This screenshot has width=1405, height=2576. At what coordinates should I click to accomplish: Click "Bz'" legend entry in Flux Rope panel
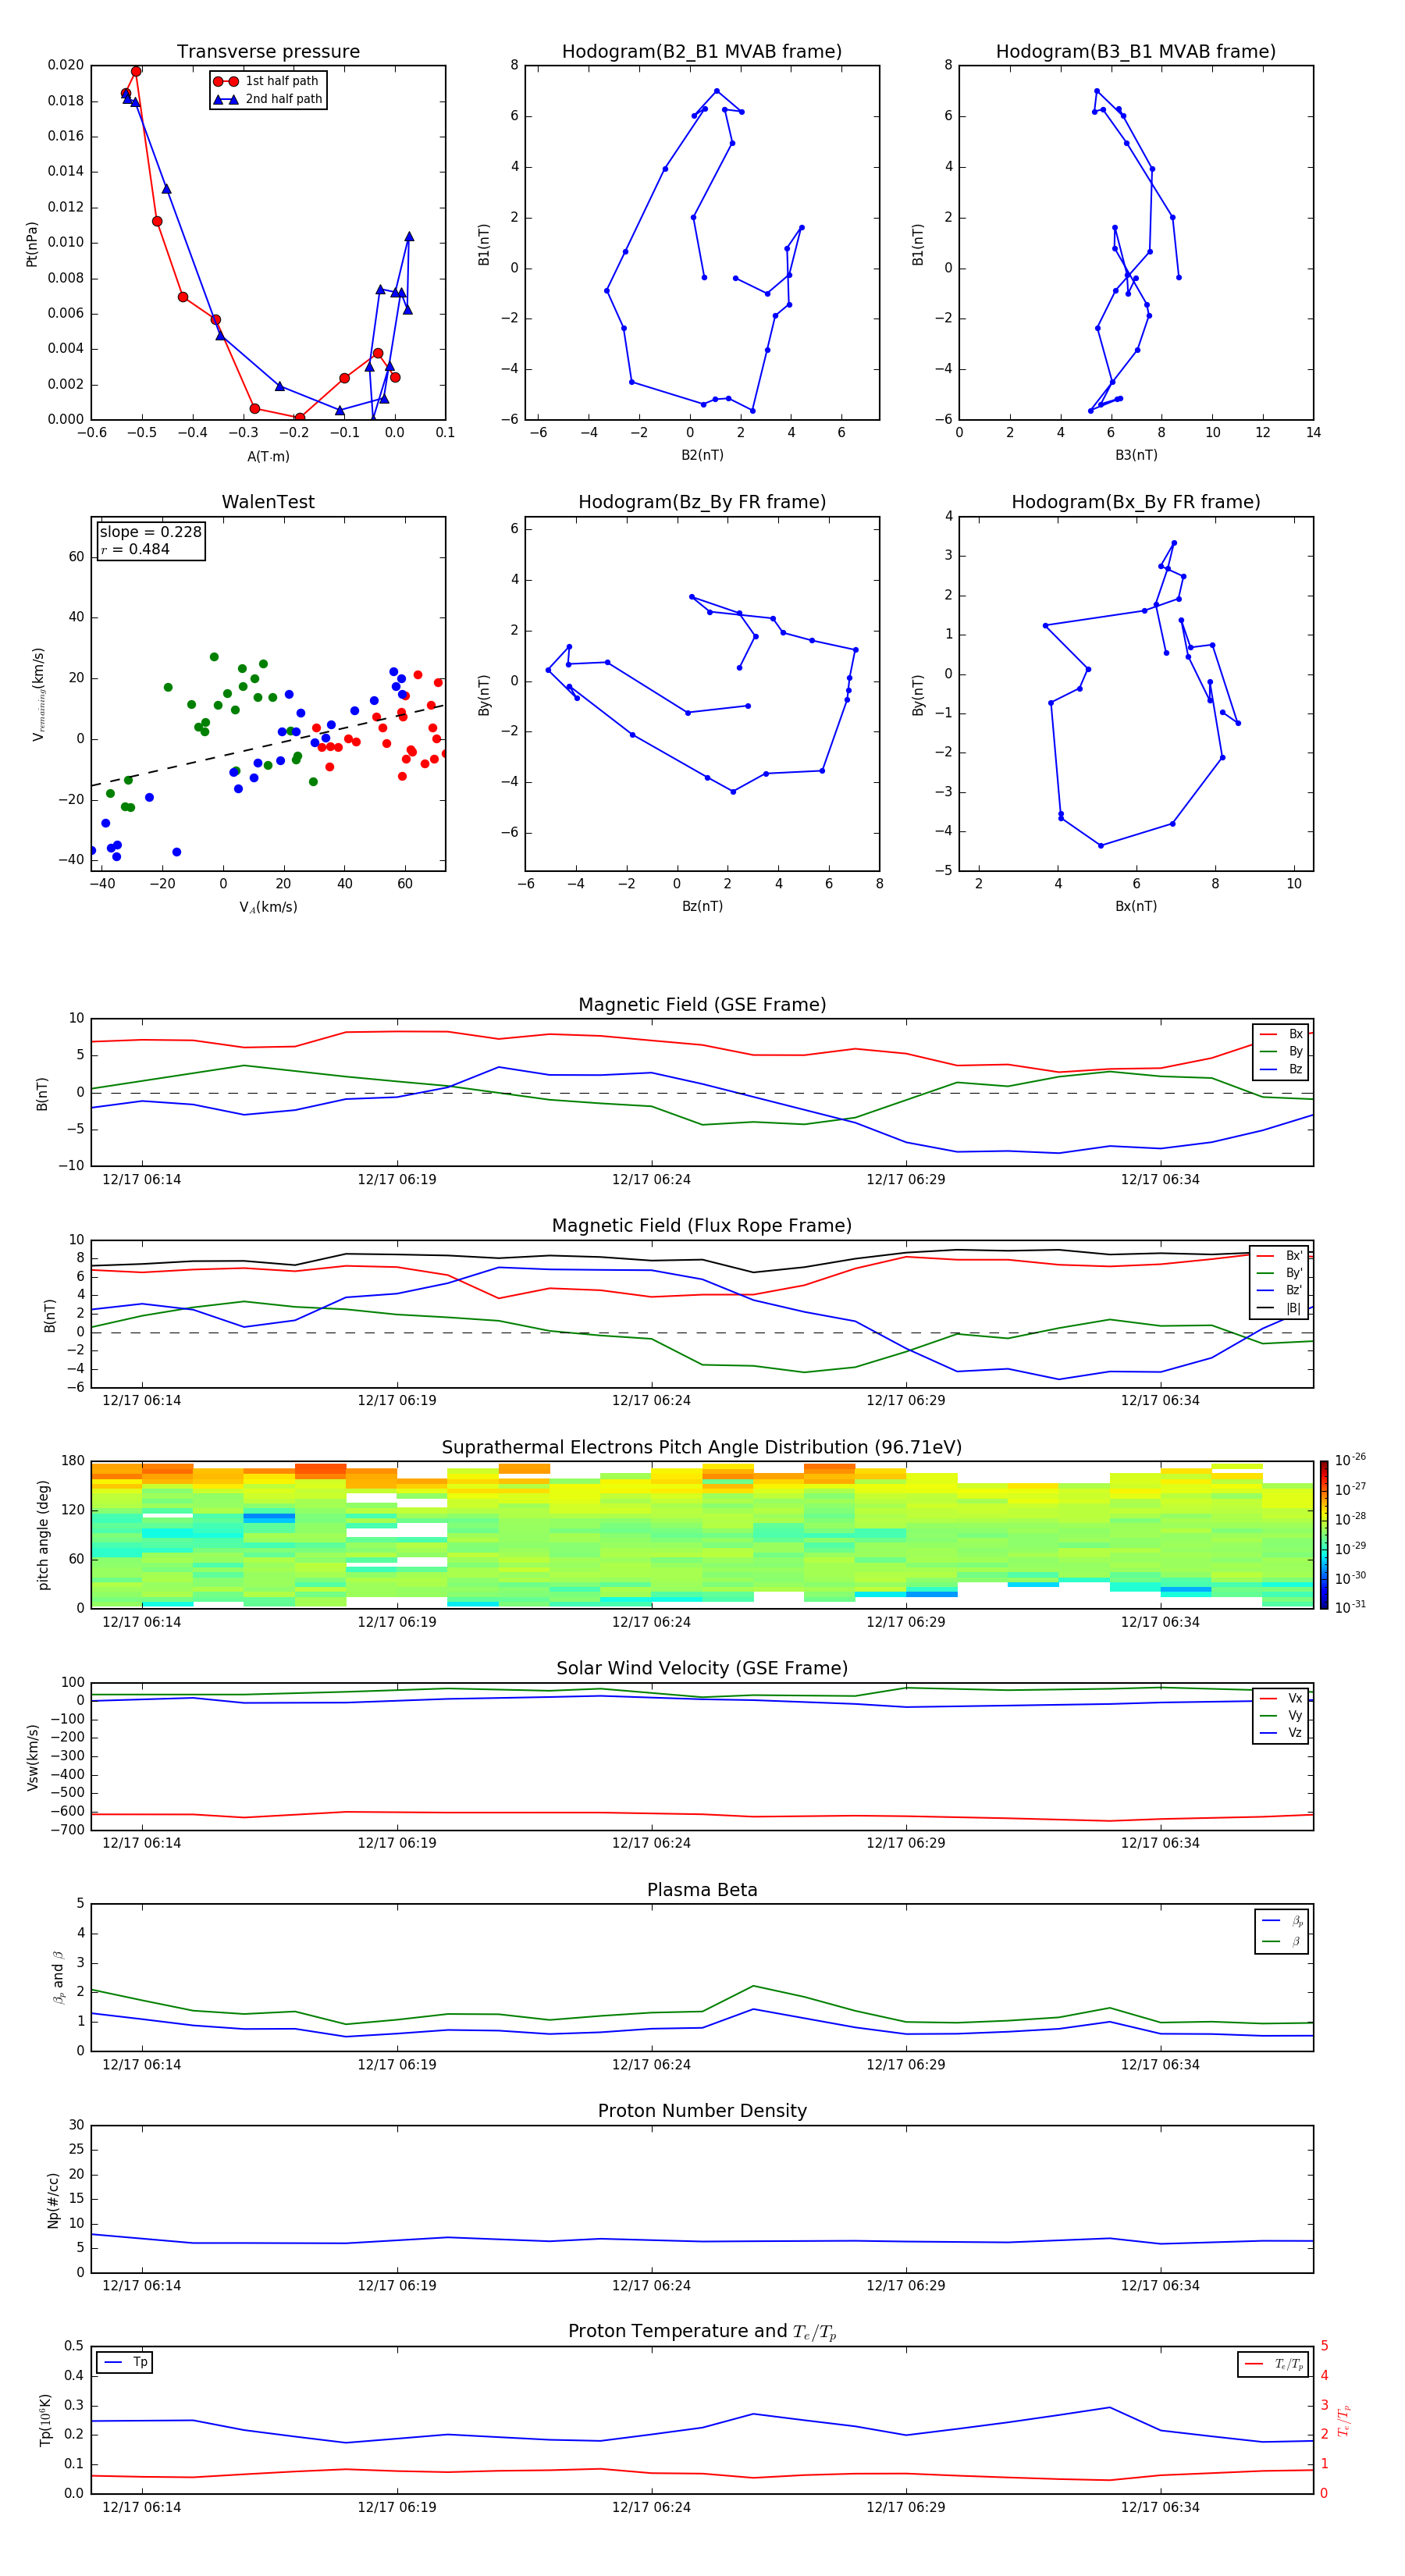click(1280, 1290)
